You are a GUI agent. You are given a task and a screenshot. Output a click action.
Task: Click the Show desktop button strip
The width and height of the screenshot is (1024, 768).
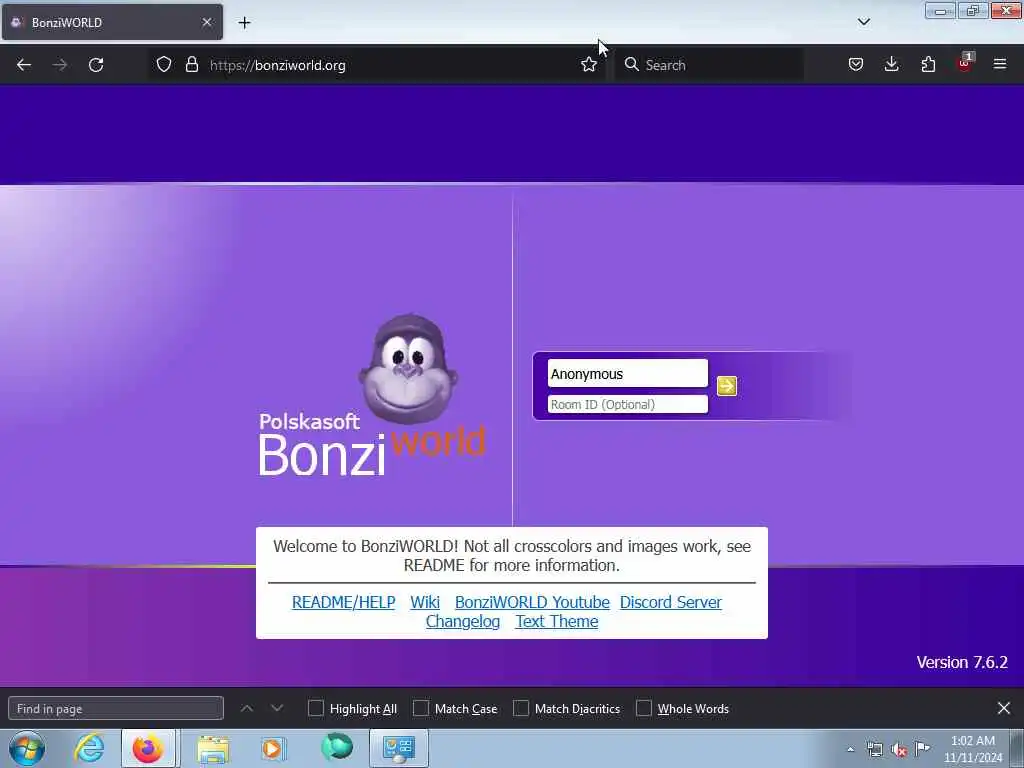coord(1017,748)
